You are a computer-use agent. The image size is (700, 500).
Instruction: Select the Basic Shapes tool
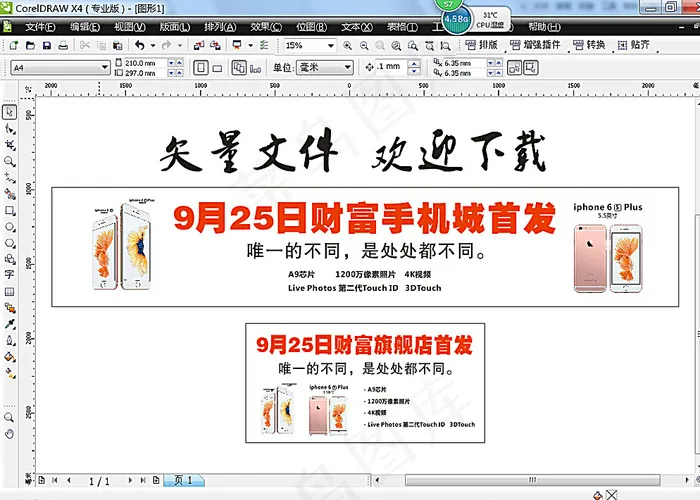pos(9,259)
